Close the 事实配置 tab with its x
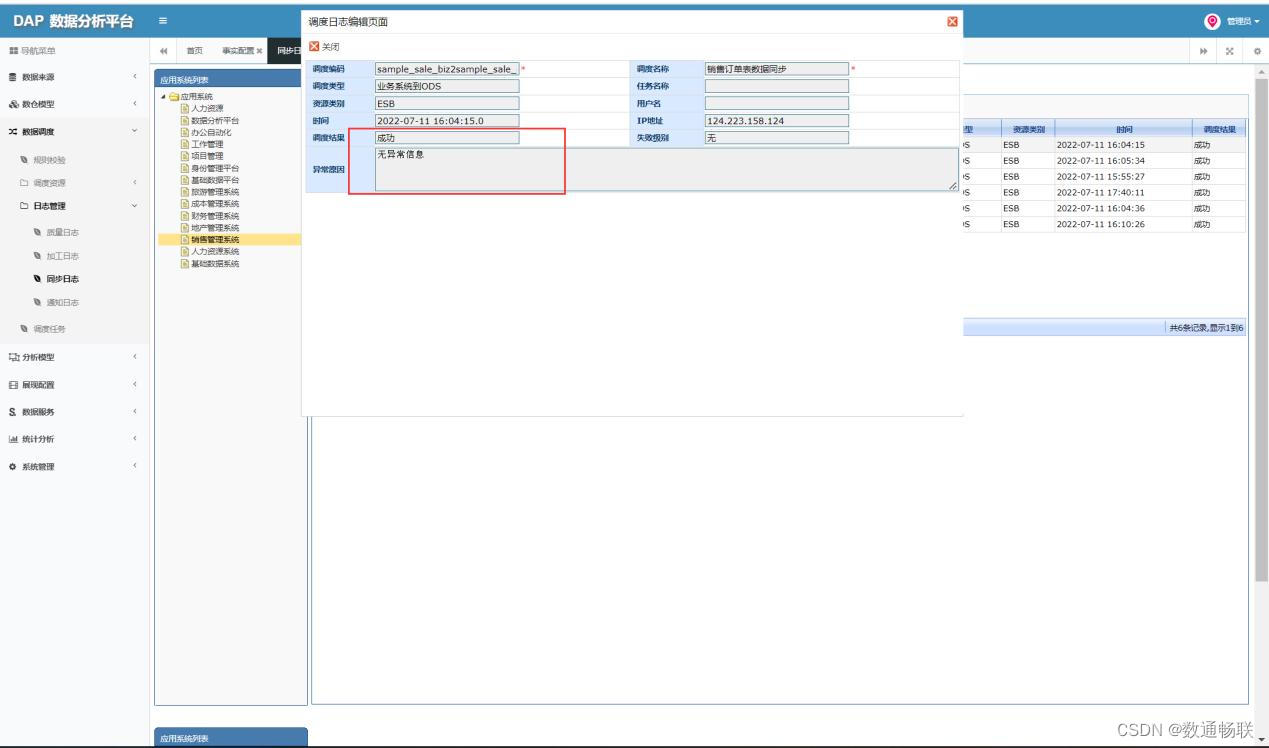Image resolution: width=1269 pixels, height=748 pixels. pyautogui.click(x=259, y=51)
